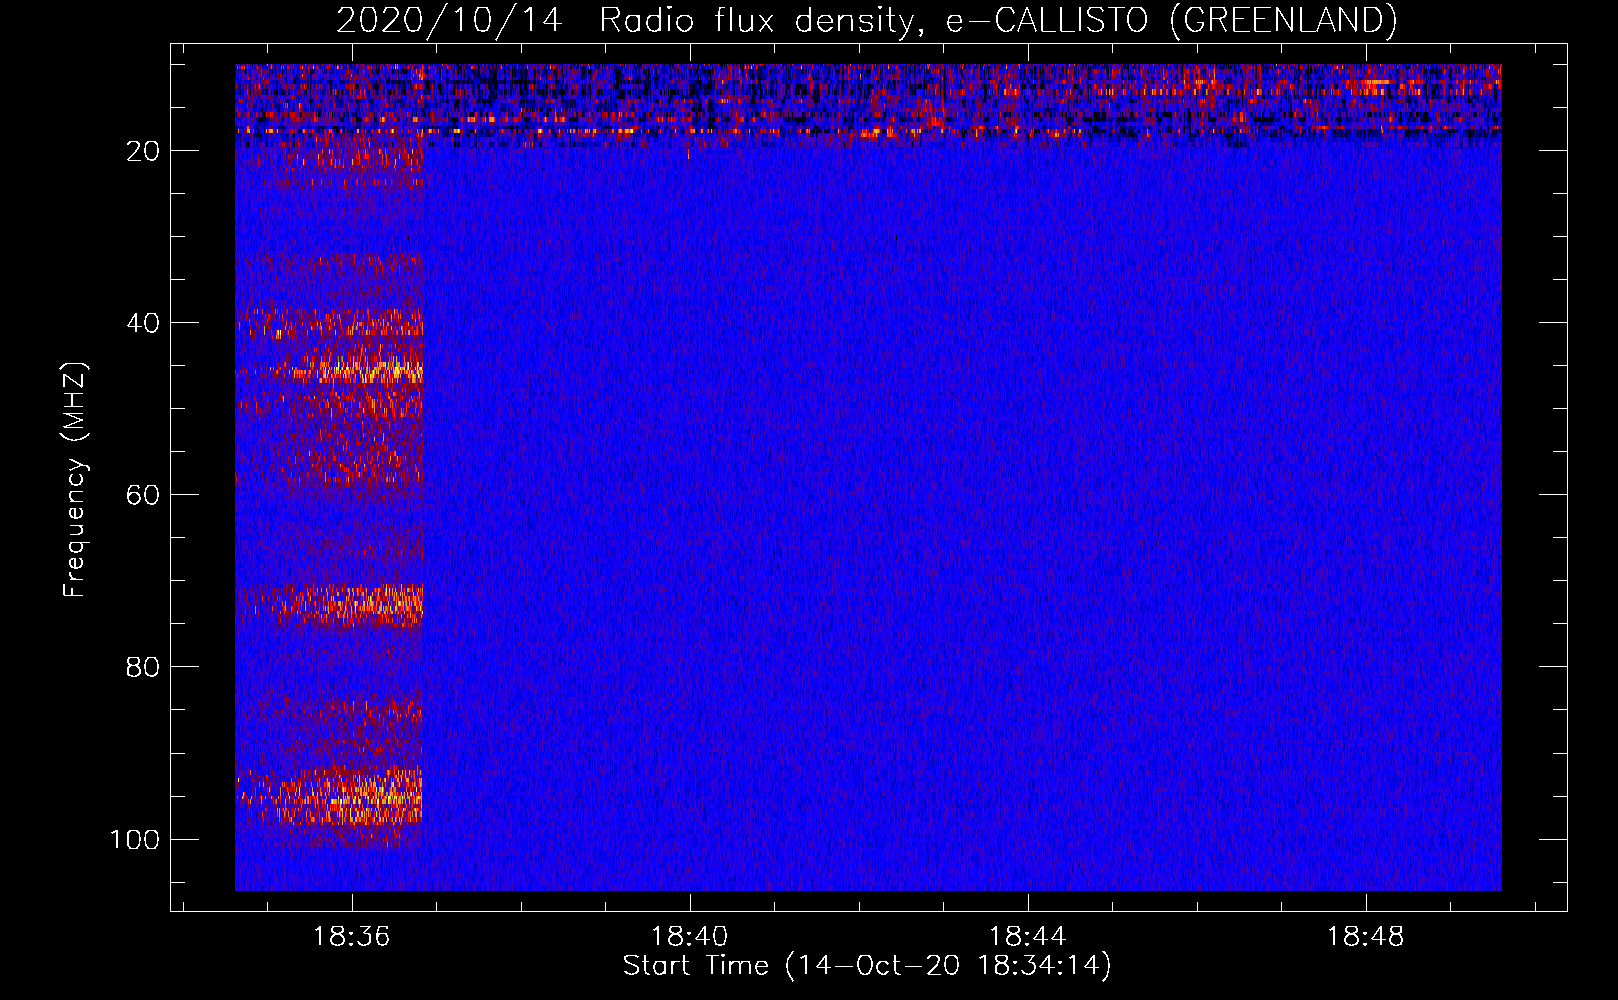Click the "Start Time (14-Oct-20 18:34:14)" axis label
The height and width of the screenshot is (1000, 1618).
click(x=867, y=966)
